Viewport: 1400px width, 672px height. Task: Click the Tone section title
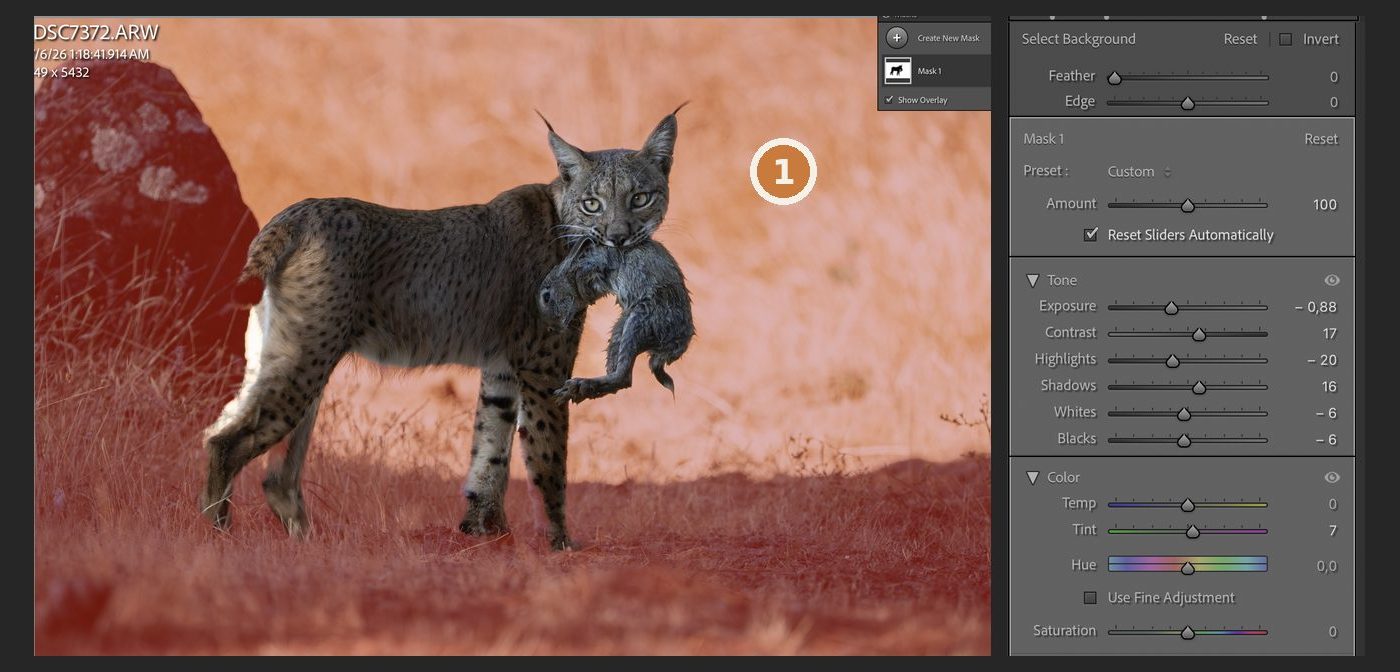(x=1062, y=281)
